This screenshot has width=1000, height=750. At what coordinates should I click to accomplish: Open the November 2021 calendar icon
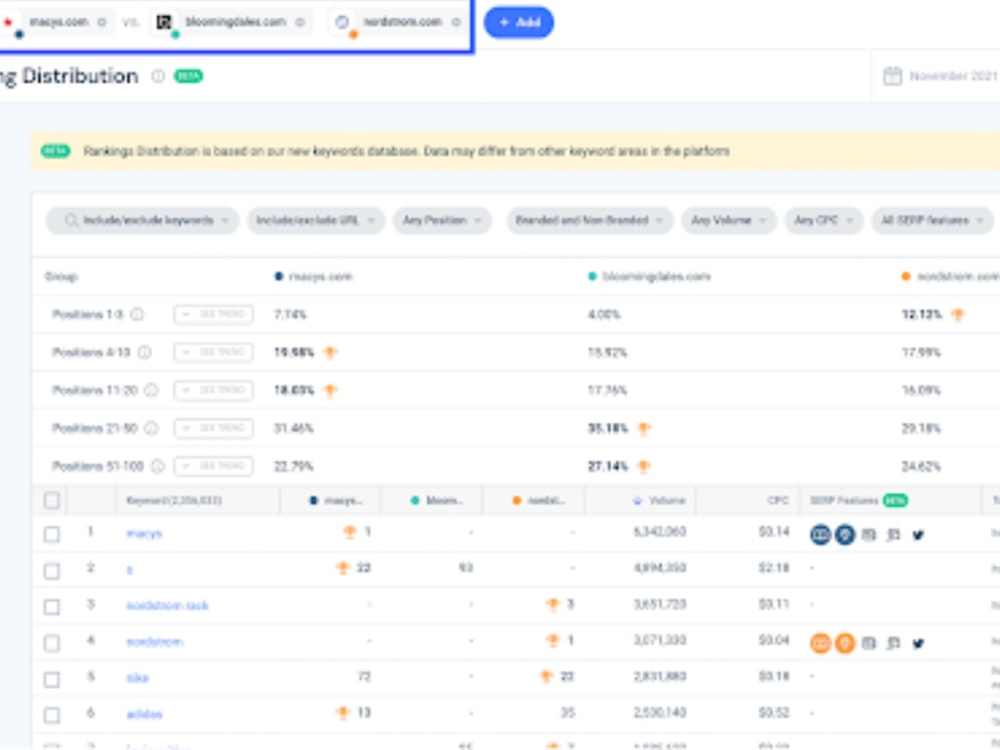pyautogui.click(x=892, y=76)
